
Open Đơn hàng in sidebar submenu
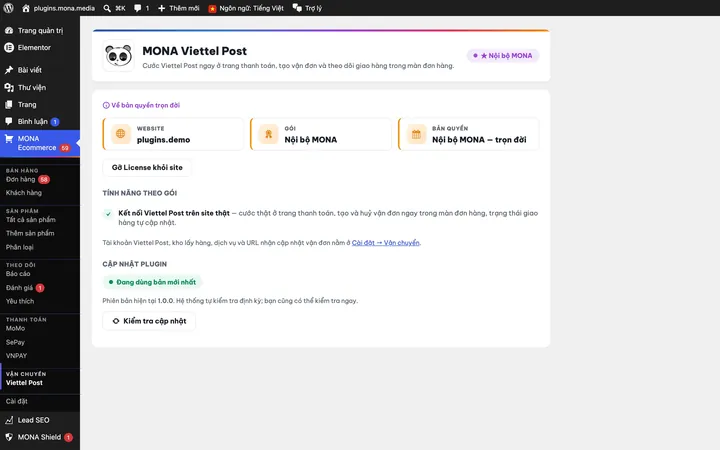(21, 179)
